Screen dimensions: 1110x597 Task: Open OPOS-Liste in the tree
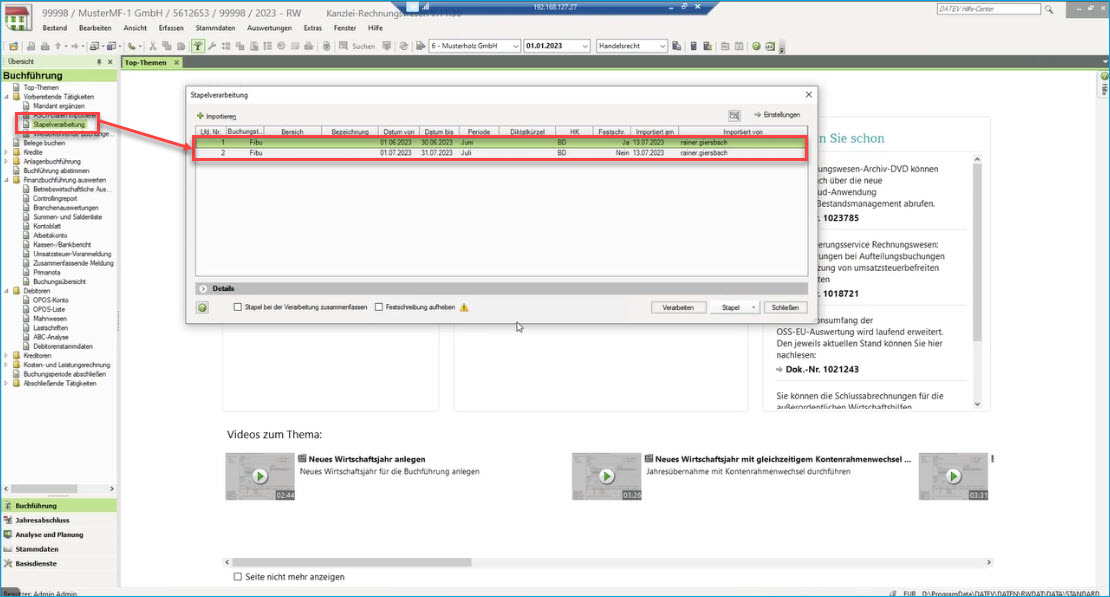coord(49,309)
